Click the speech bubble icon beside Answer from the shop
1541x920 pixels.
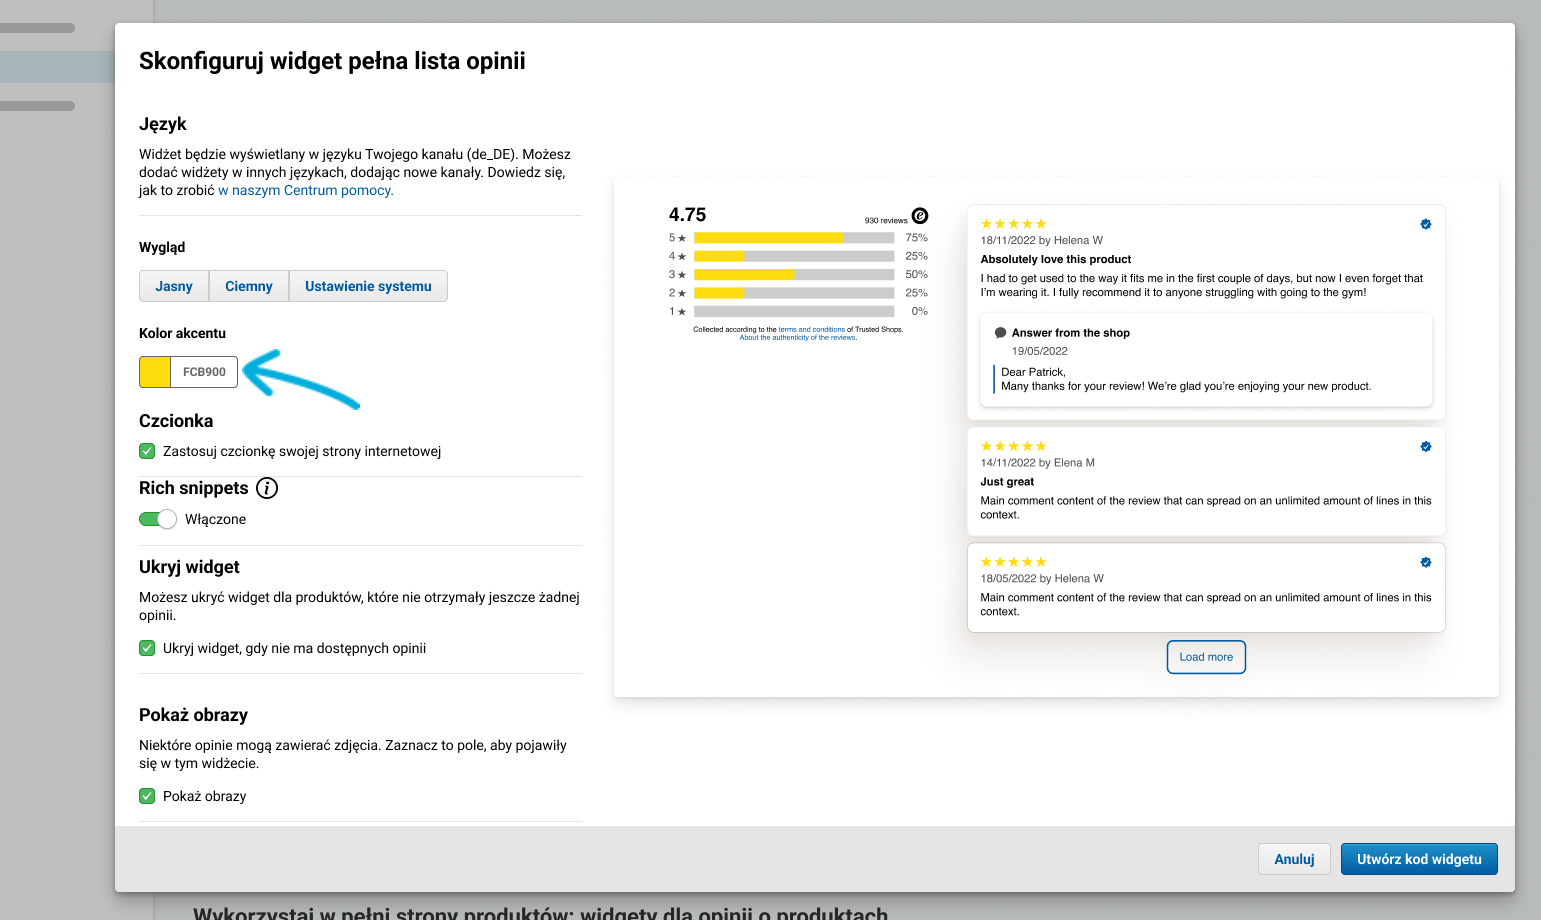[x=1000, y=333]
